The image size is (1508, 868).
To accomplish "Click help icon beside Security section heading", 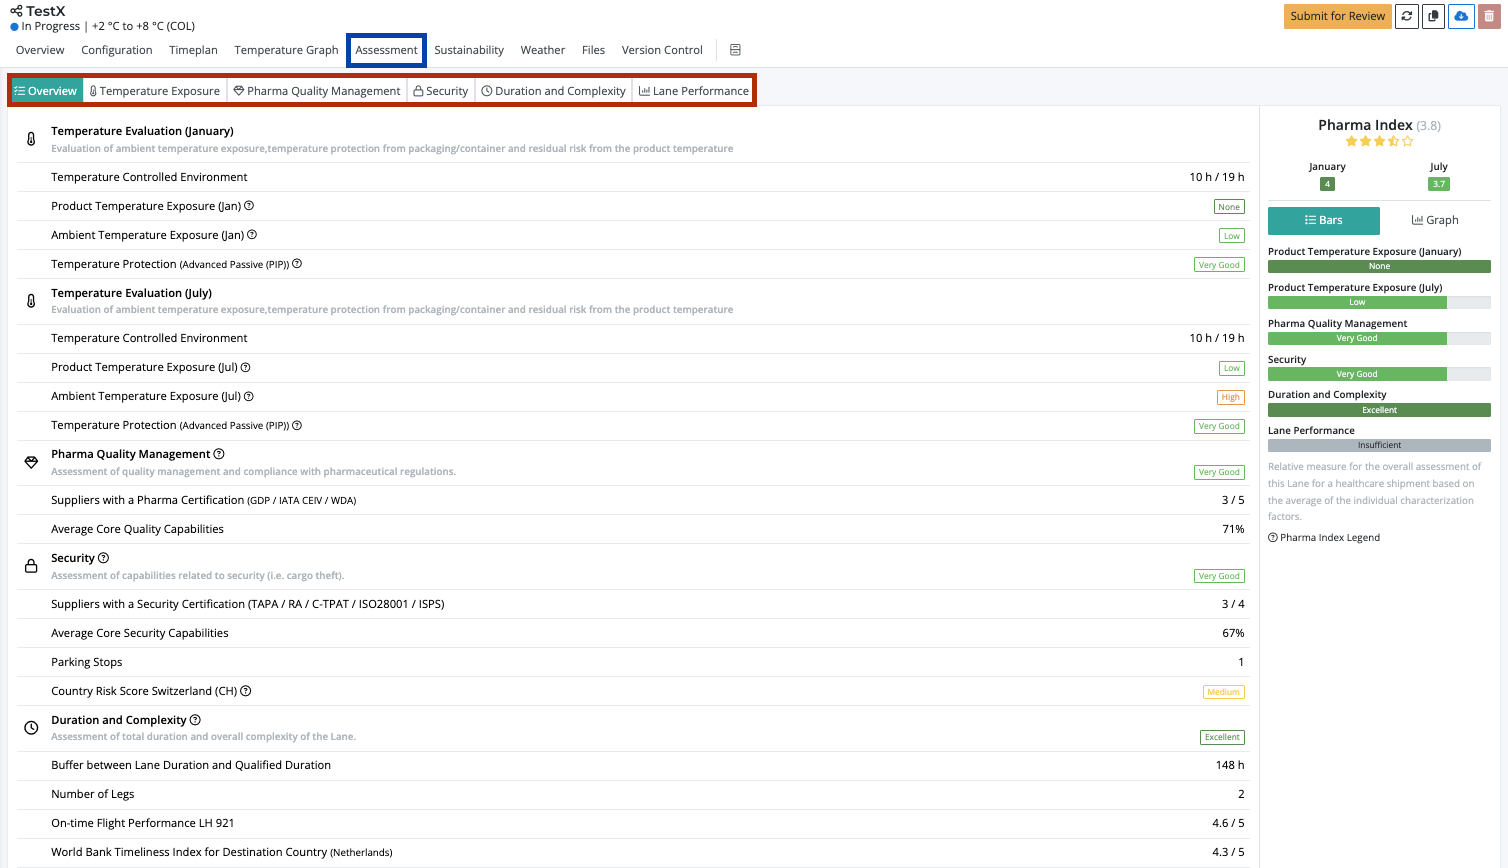I will [104, 558].
